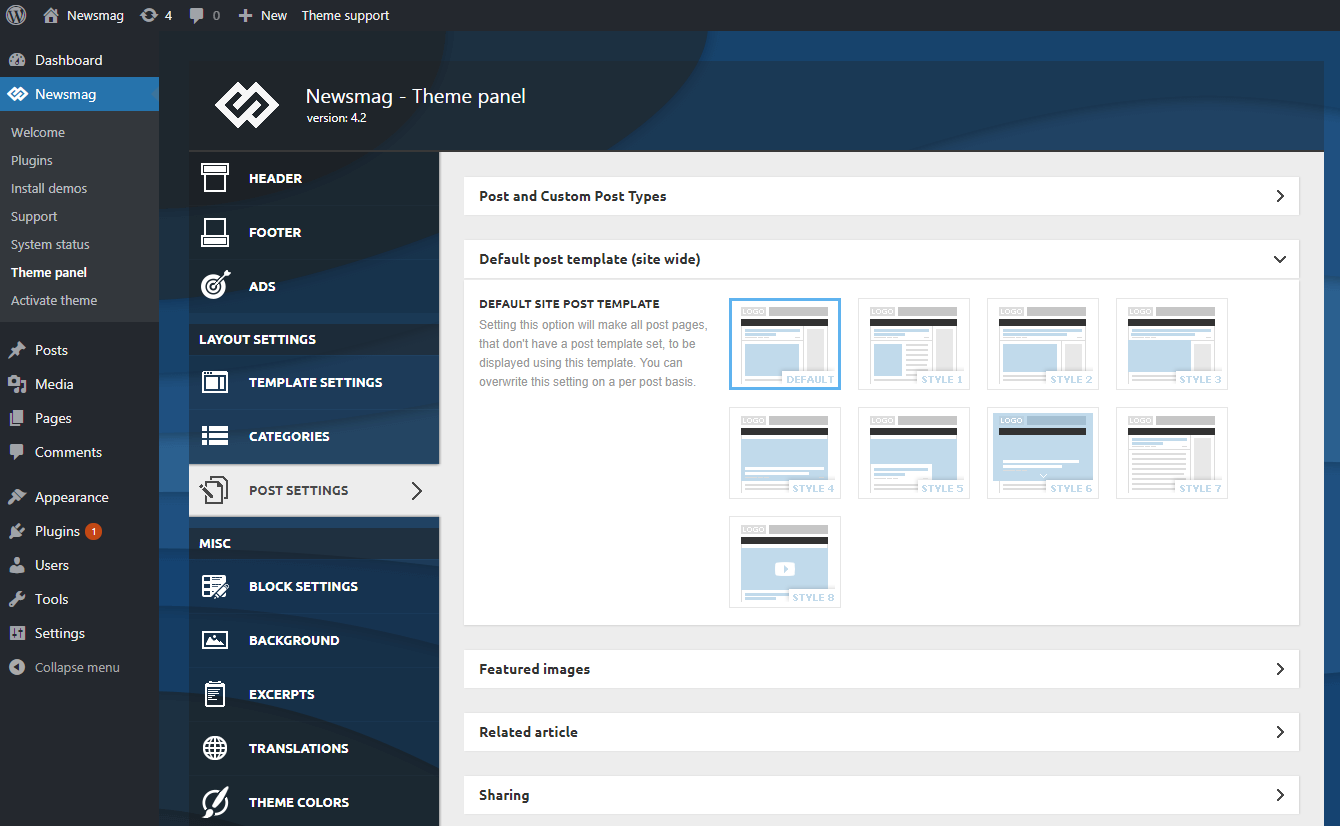Click New in the admin bar
This screenshot has height=826, width=1340.
coord(273,15)
